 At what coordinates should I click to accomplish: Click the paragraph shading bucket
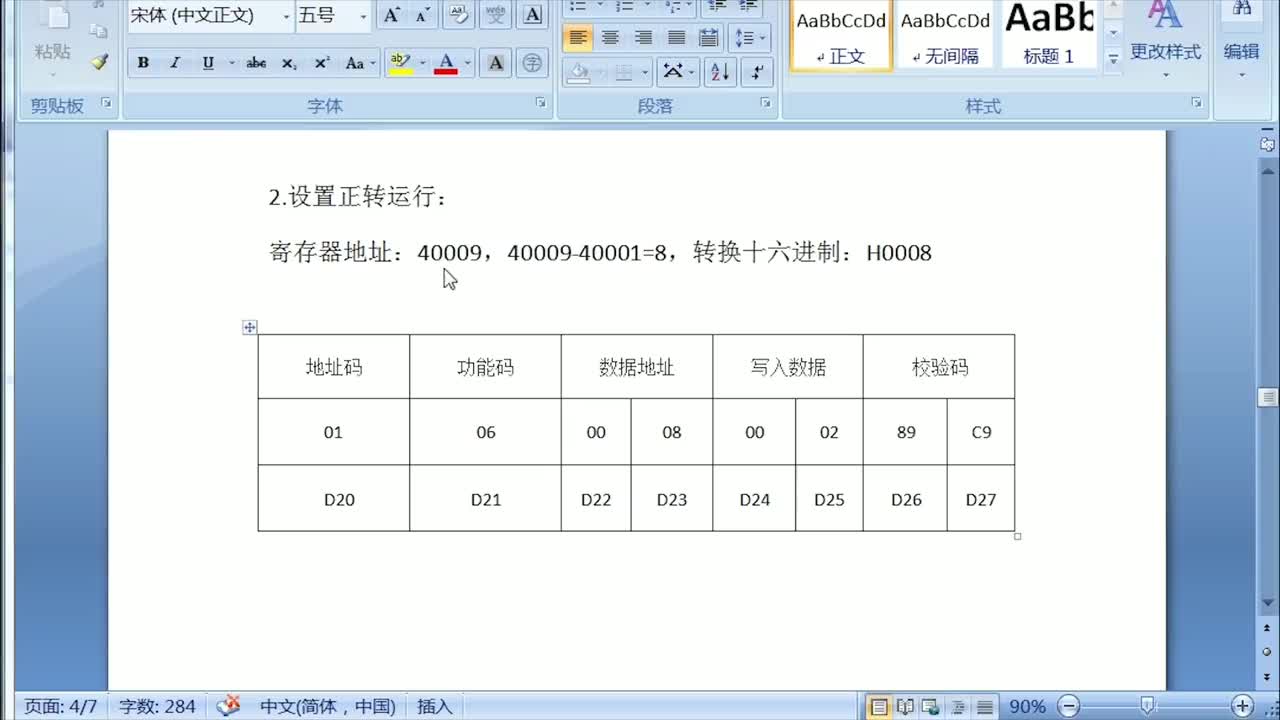578,72
